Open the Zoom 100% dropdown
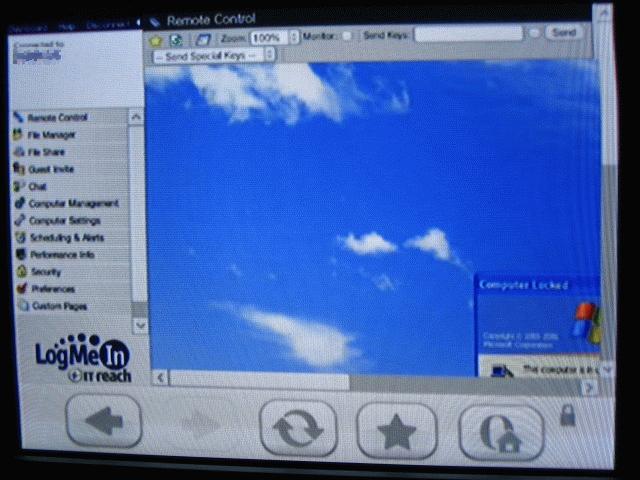640x480 pixels. pyautogui.click(x=275, y=38)
